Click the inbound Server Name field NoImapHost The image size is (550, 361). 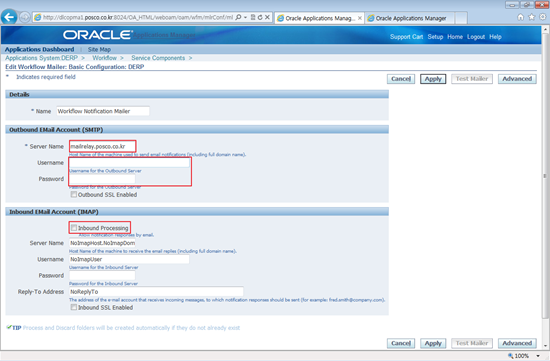[102, 243]
